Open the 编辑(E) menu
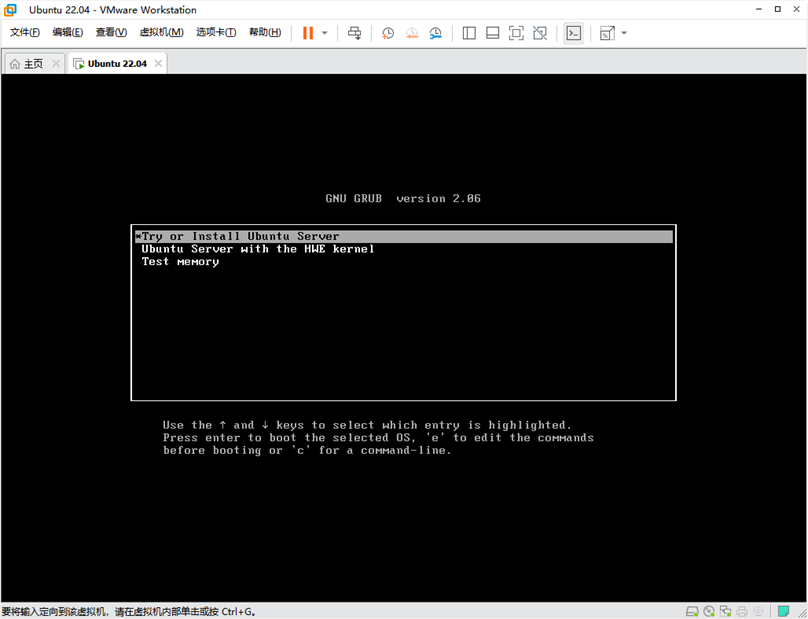The image size is (808, 619). click(x=68, y=32)
